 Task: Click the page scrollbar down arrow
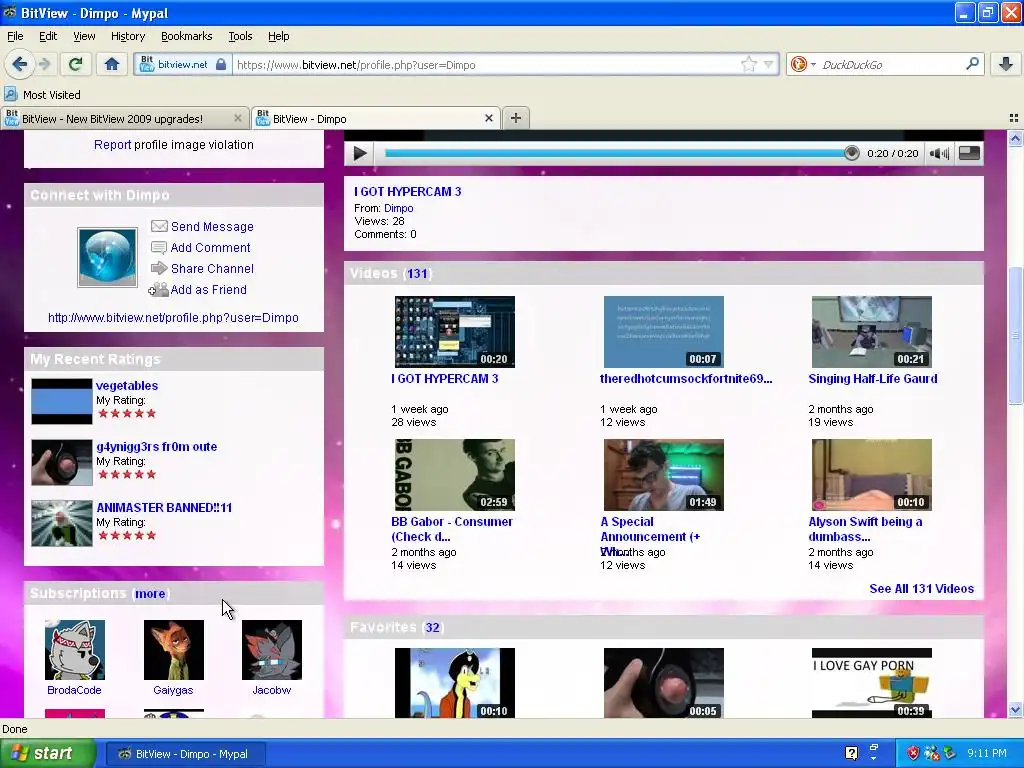(x=1015, y=709)
